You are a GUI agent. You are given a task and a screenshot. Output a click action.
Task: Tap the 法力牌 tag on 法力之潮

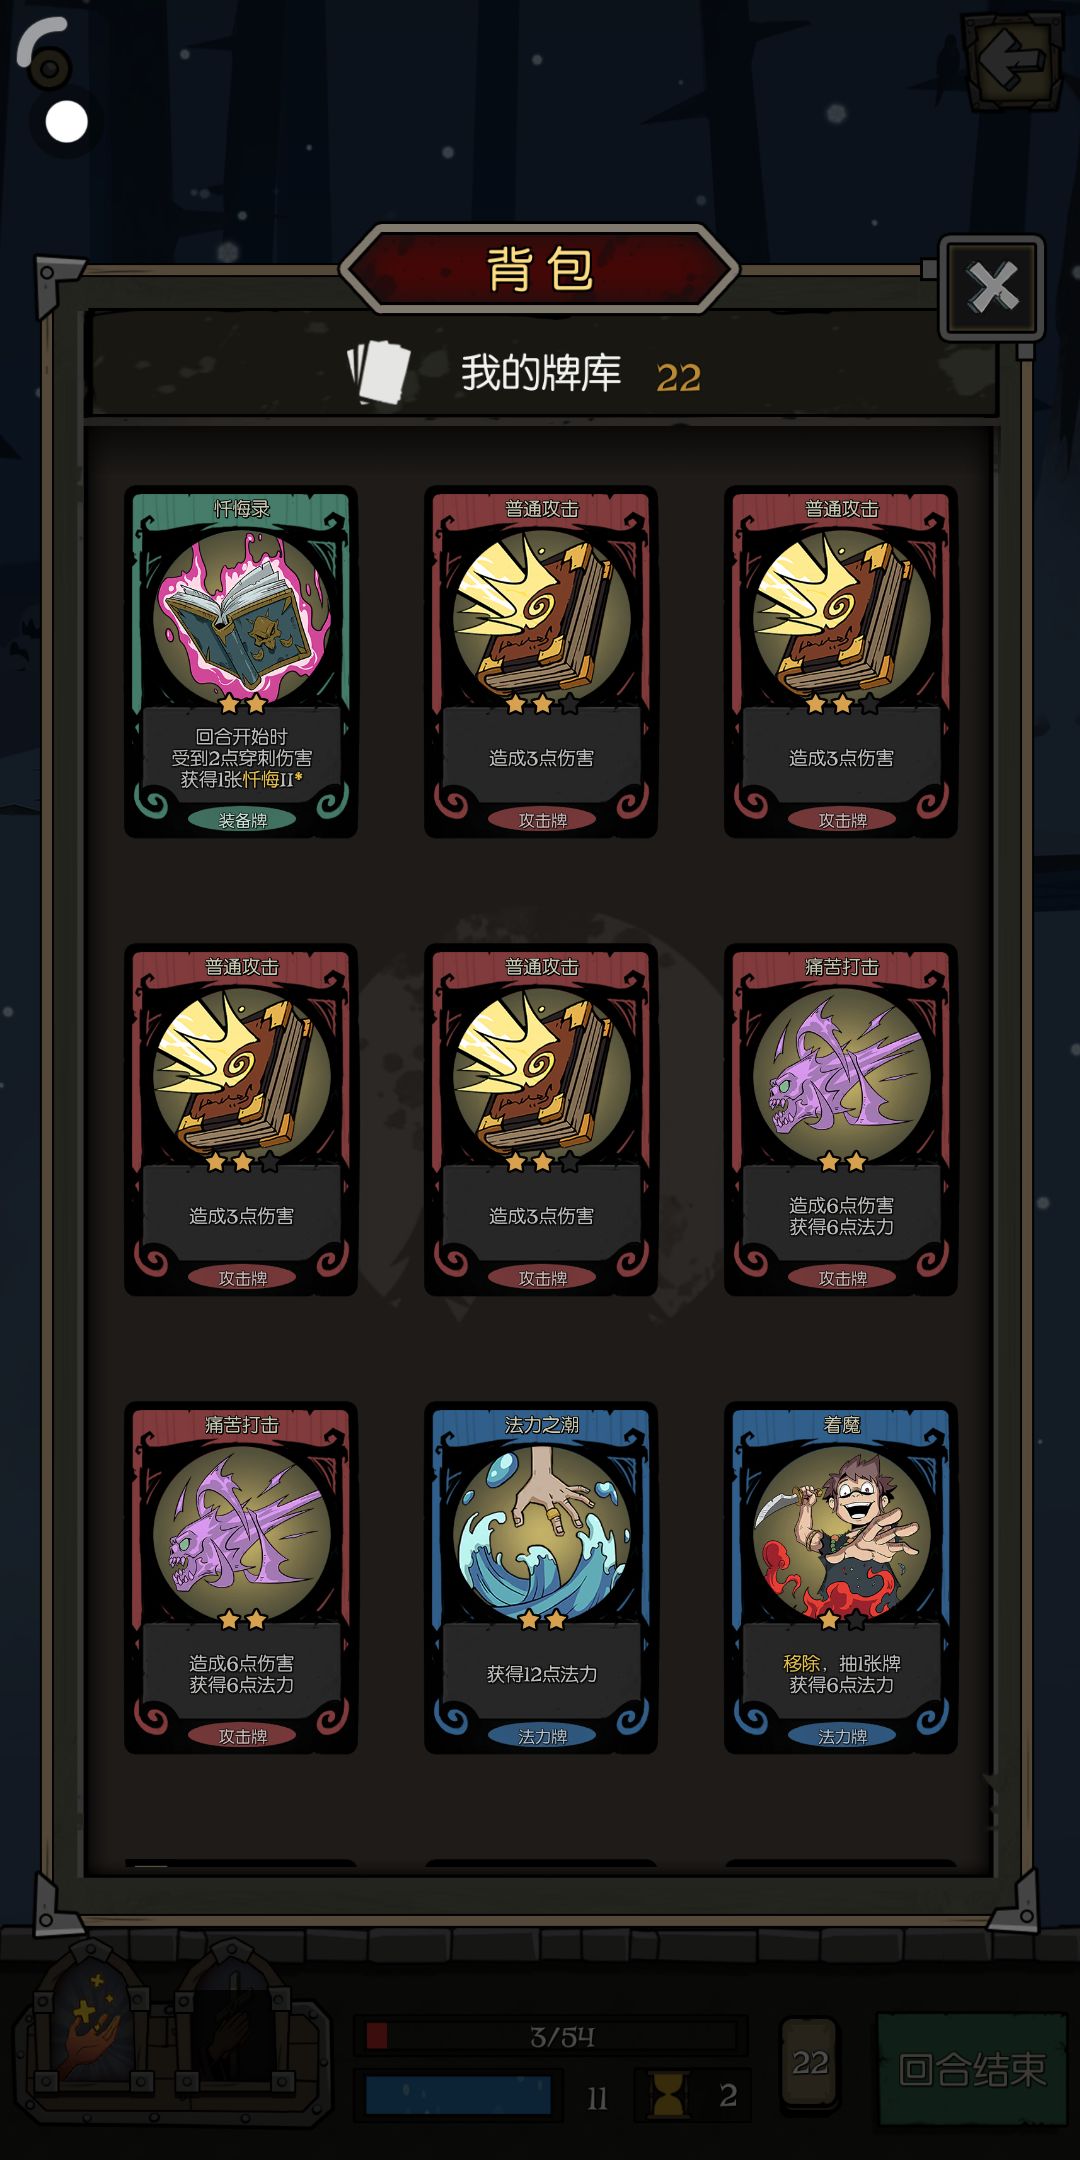click(x=543, y=1736)
